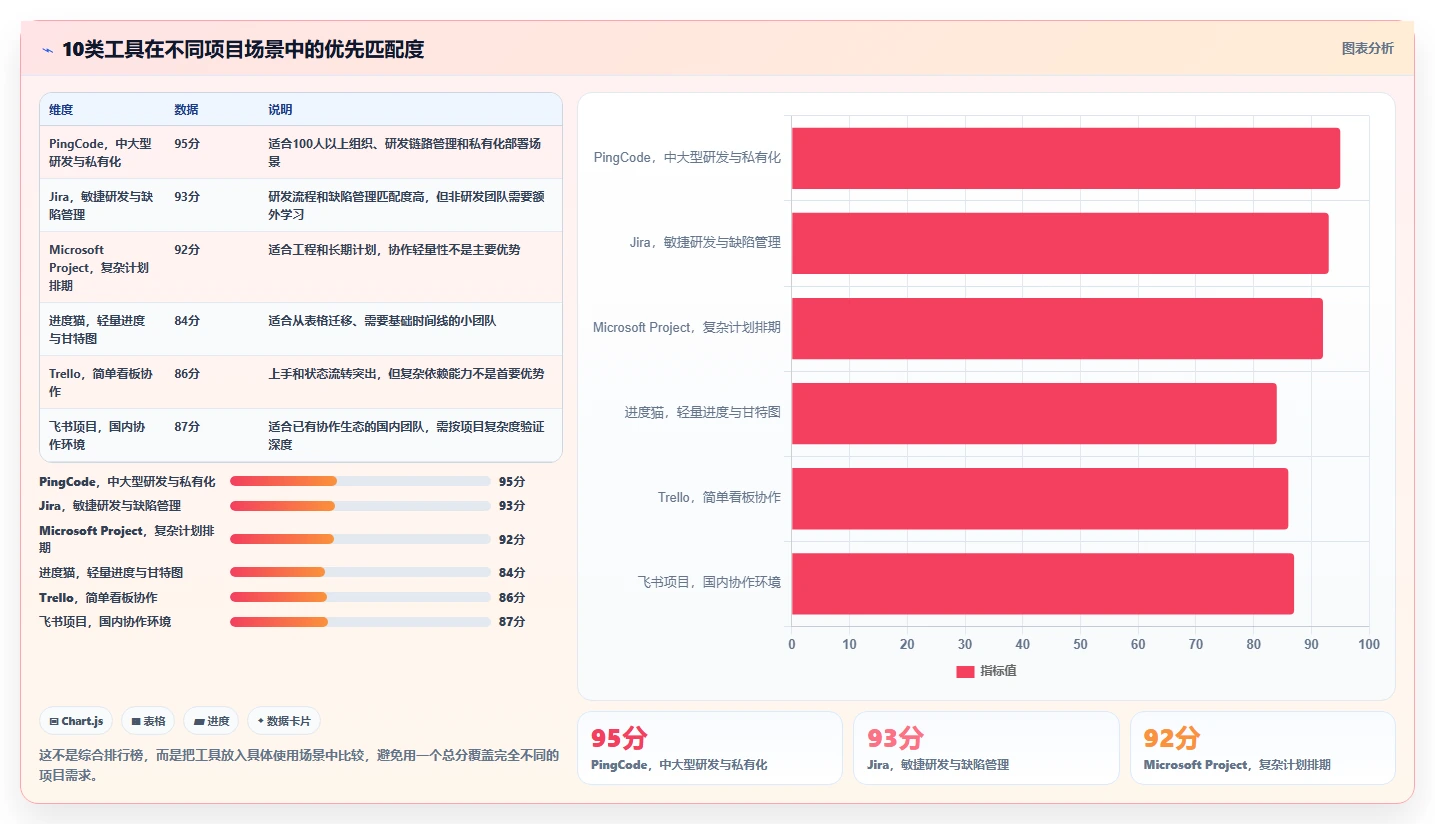Click the Trello chart bar
This screenshot has width=1435, height=824.
point(1040,498)
